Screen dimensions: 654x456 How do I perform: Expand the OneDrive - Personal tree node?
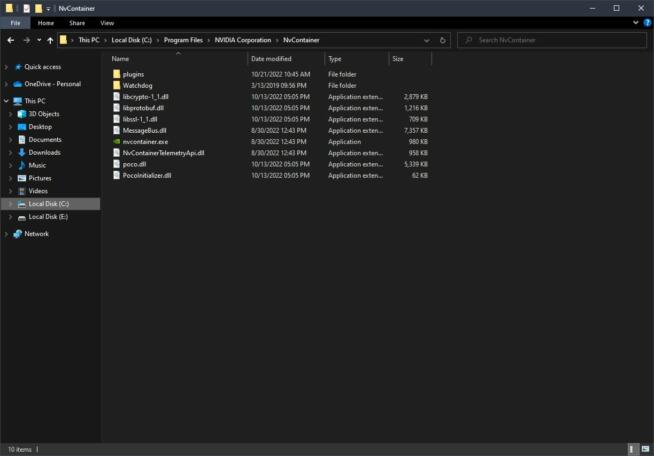pos(6,84)
